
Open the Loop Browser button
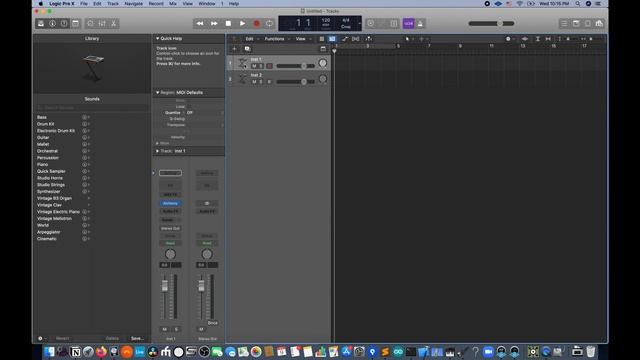[587, 24]
